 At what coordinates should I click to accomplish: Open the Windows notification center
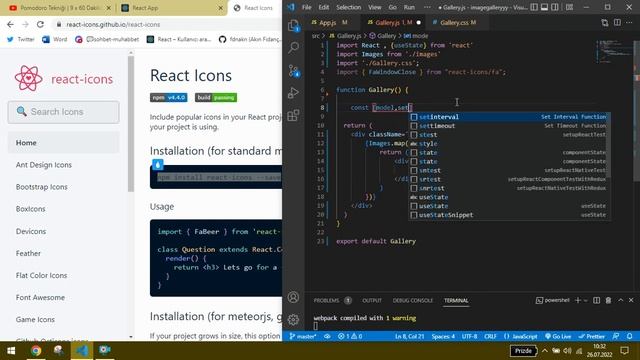[624, 351]
